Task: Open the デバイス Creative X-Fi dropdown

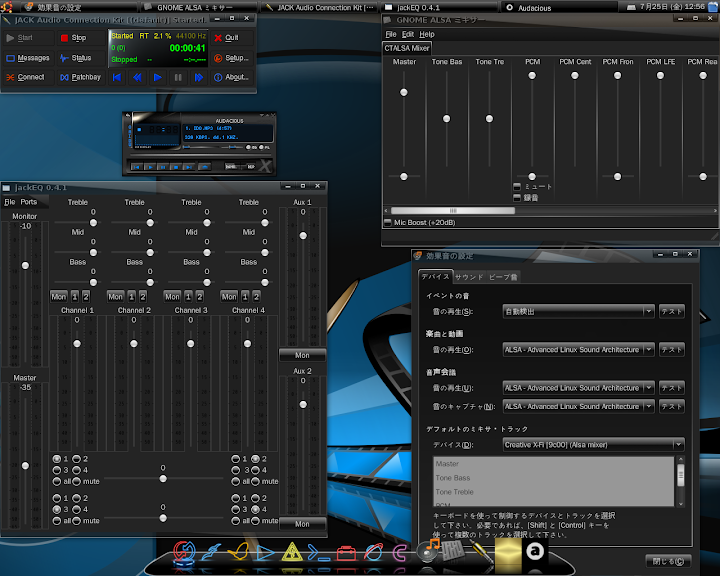Action: 593,444
